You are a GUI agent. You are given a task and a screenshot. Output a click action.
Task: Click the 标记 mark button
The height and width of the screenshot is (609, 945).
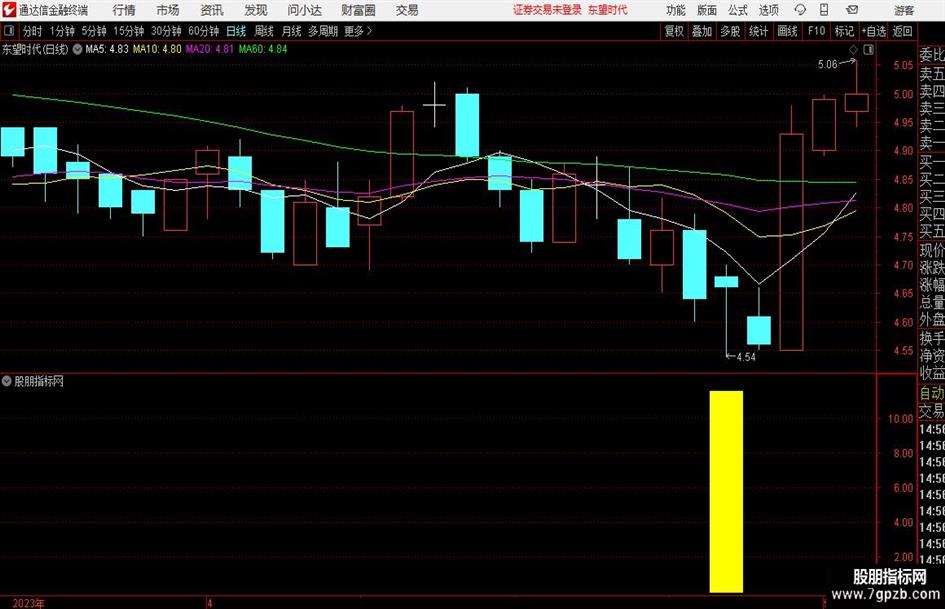844,31
